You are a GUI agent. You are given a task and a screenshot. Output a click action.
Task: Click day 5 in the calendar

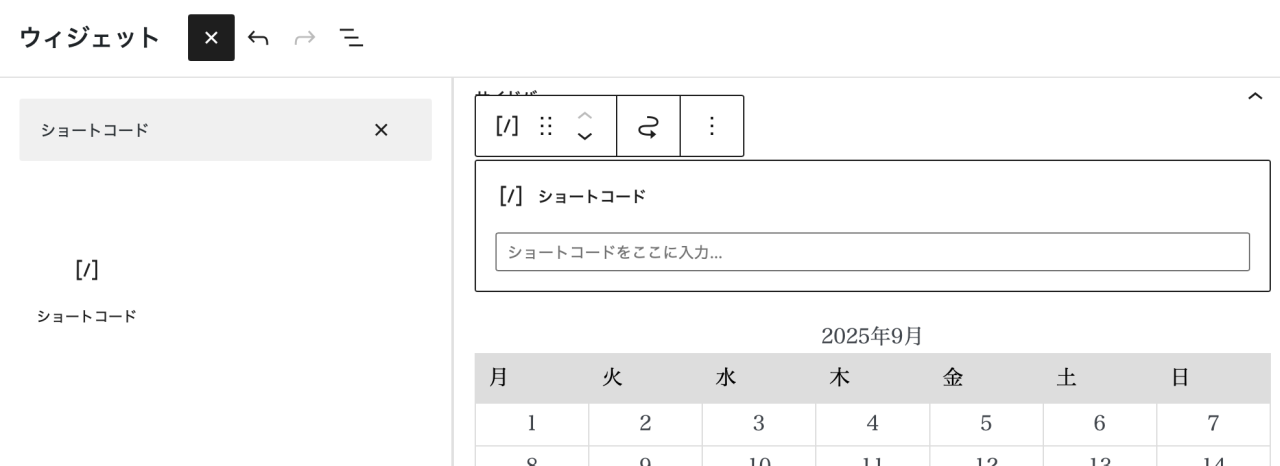[986, 424]
